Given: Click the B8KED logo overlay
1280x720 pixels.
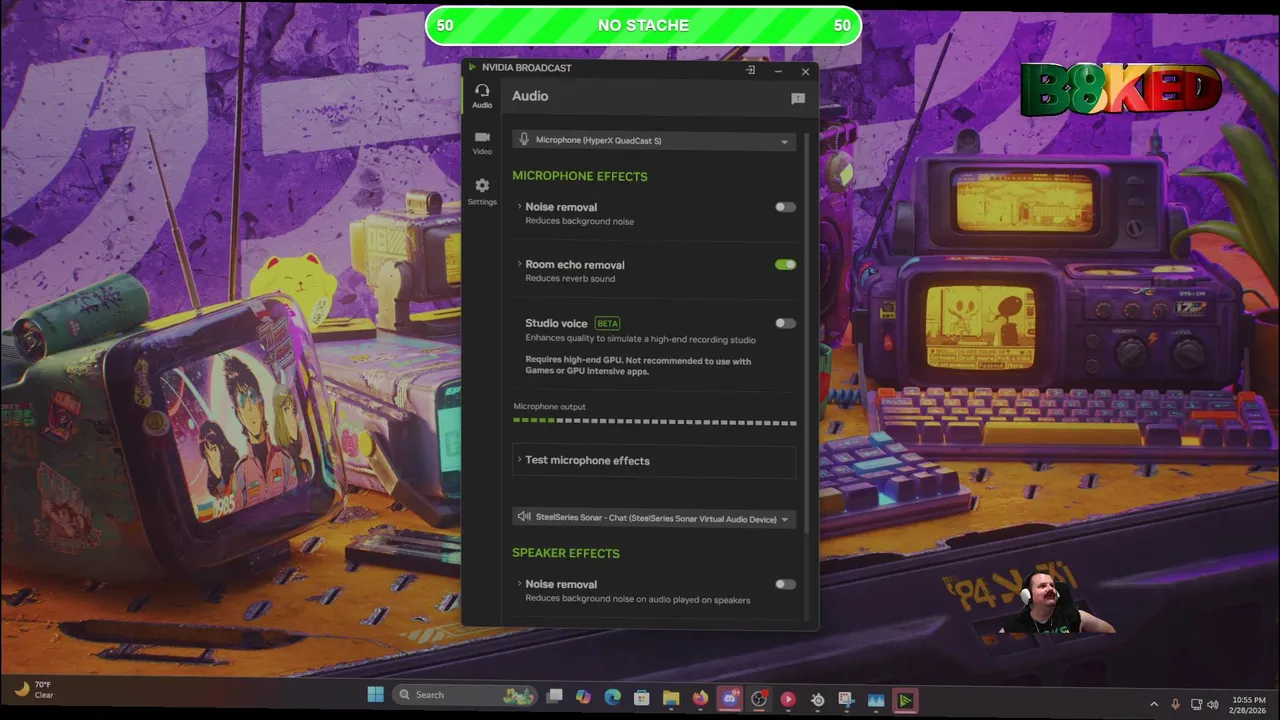Looking at the screenshot, I should [1120, 89].
